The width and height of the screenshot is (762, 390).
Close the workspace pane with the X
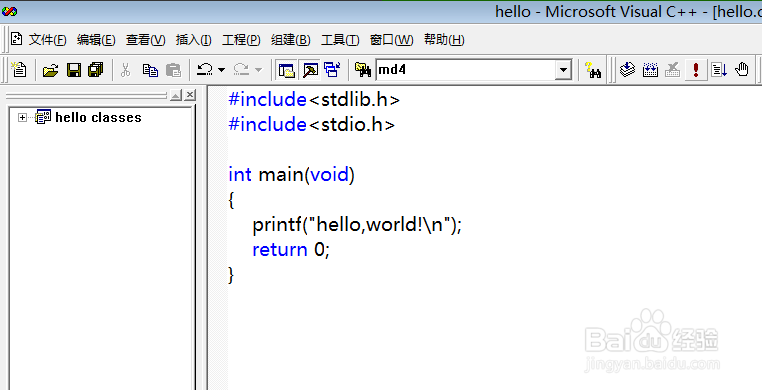tap(190, 95)
